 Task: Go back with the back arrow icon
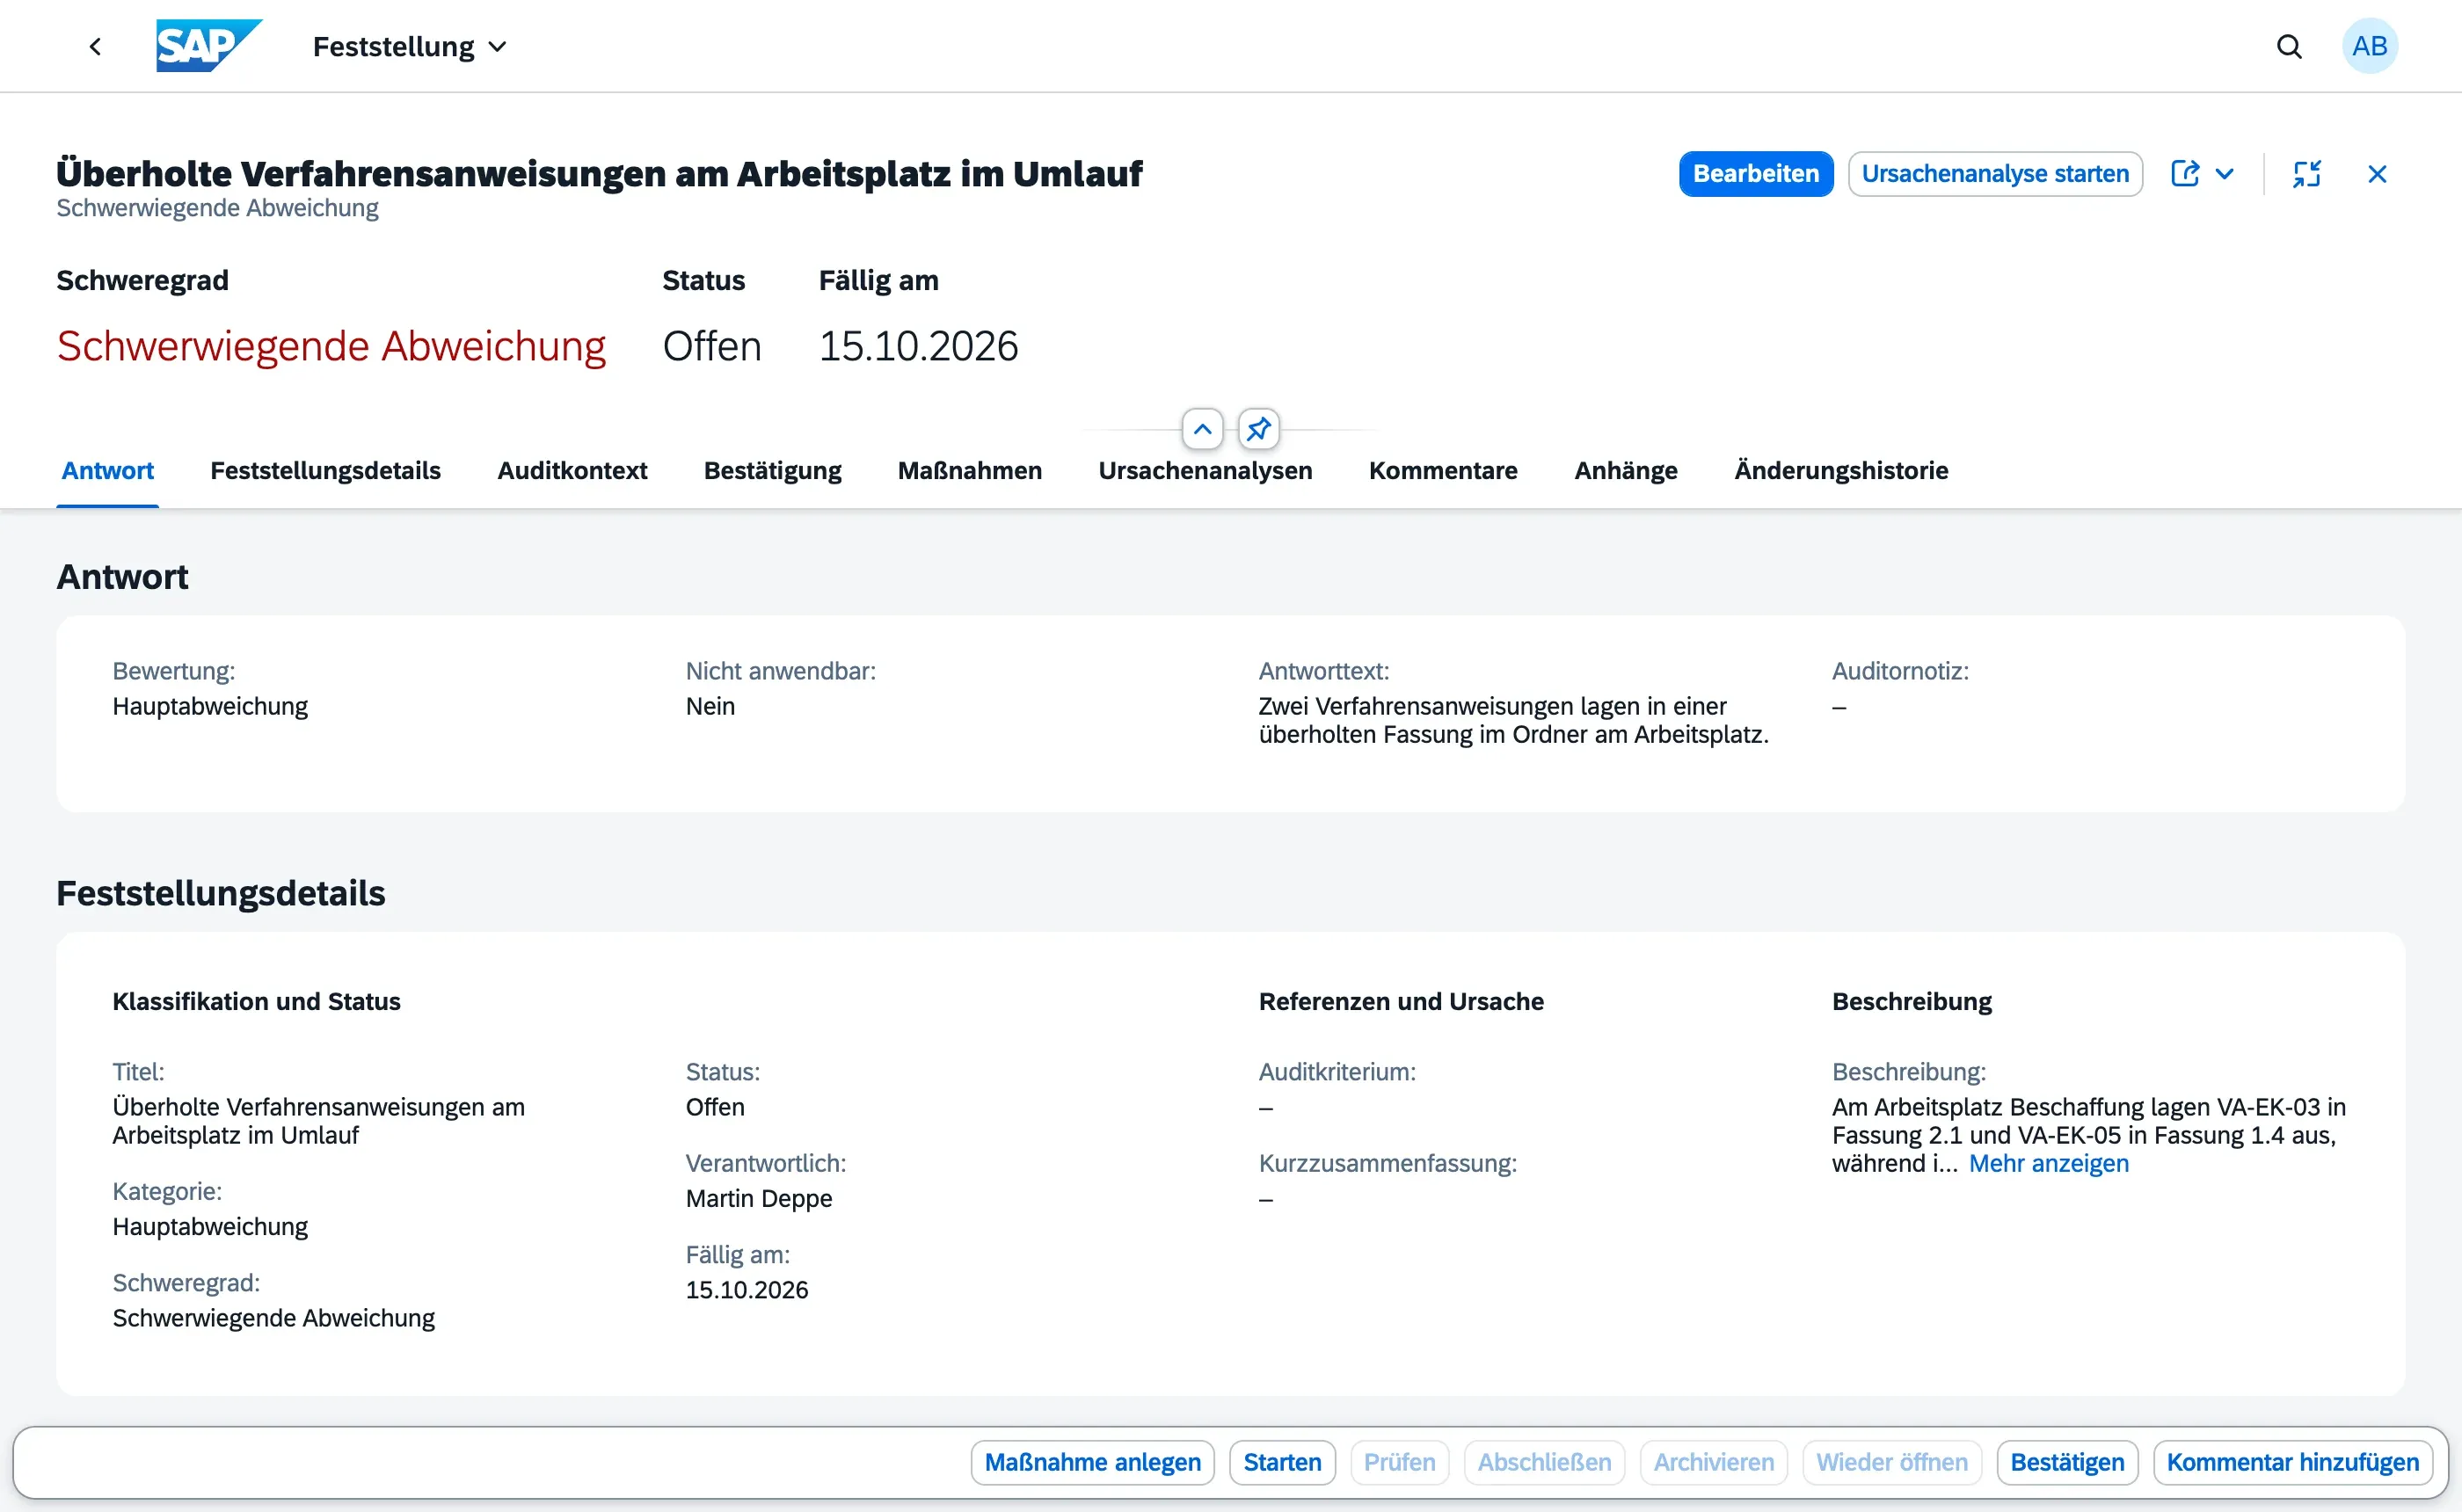[95, 46]
